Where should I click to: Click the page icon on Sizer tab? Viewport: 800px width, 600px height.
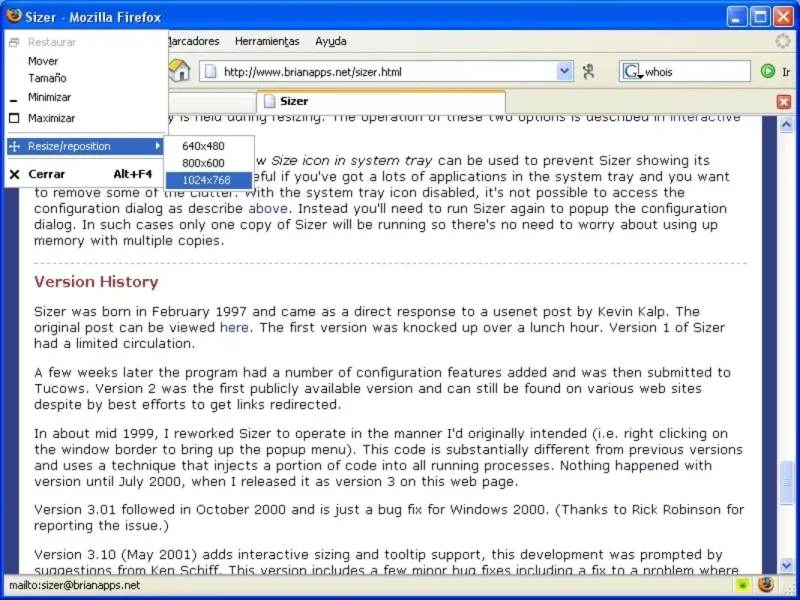point(269,102)
